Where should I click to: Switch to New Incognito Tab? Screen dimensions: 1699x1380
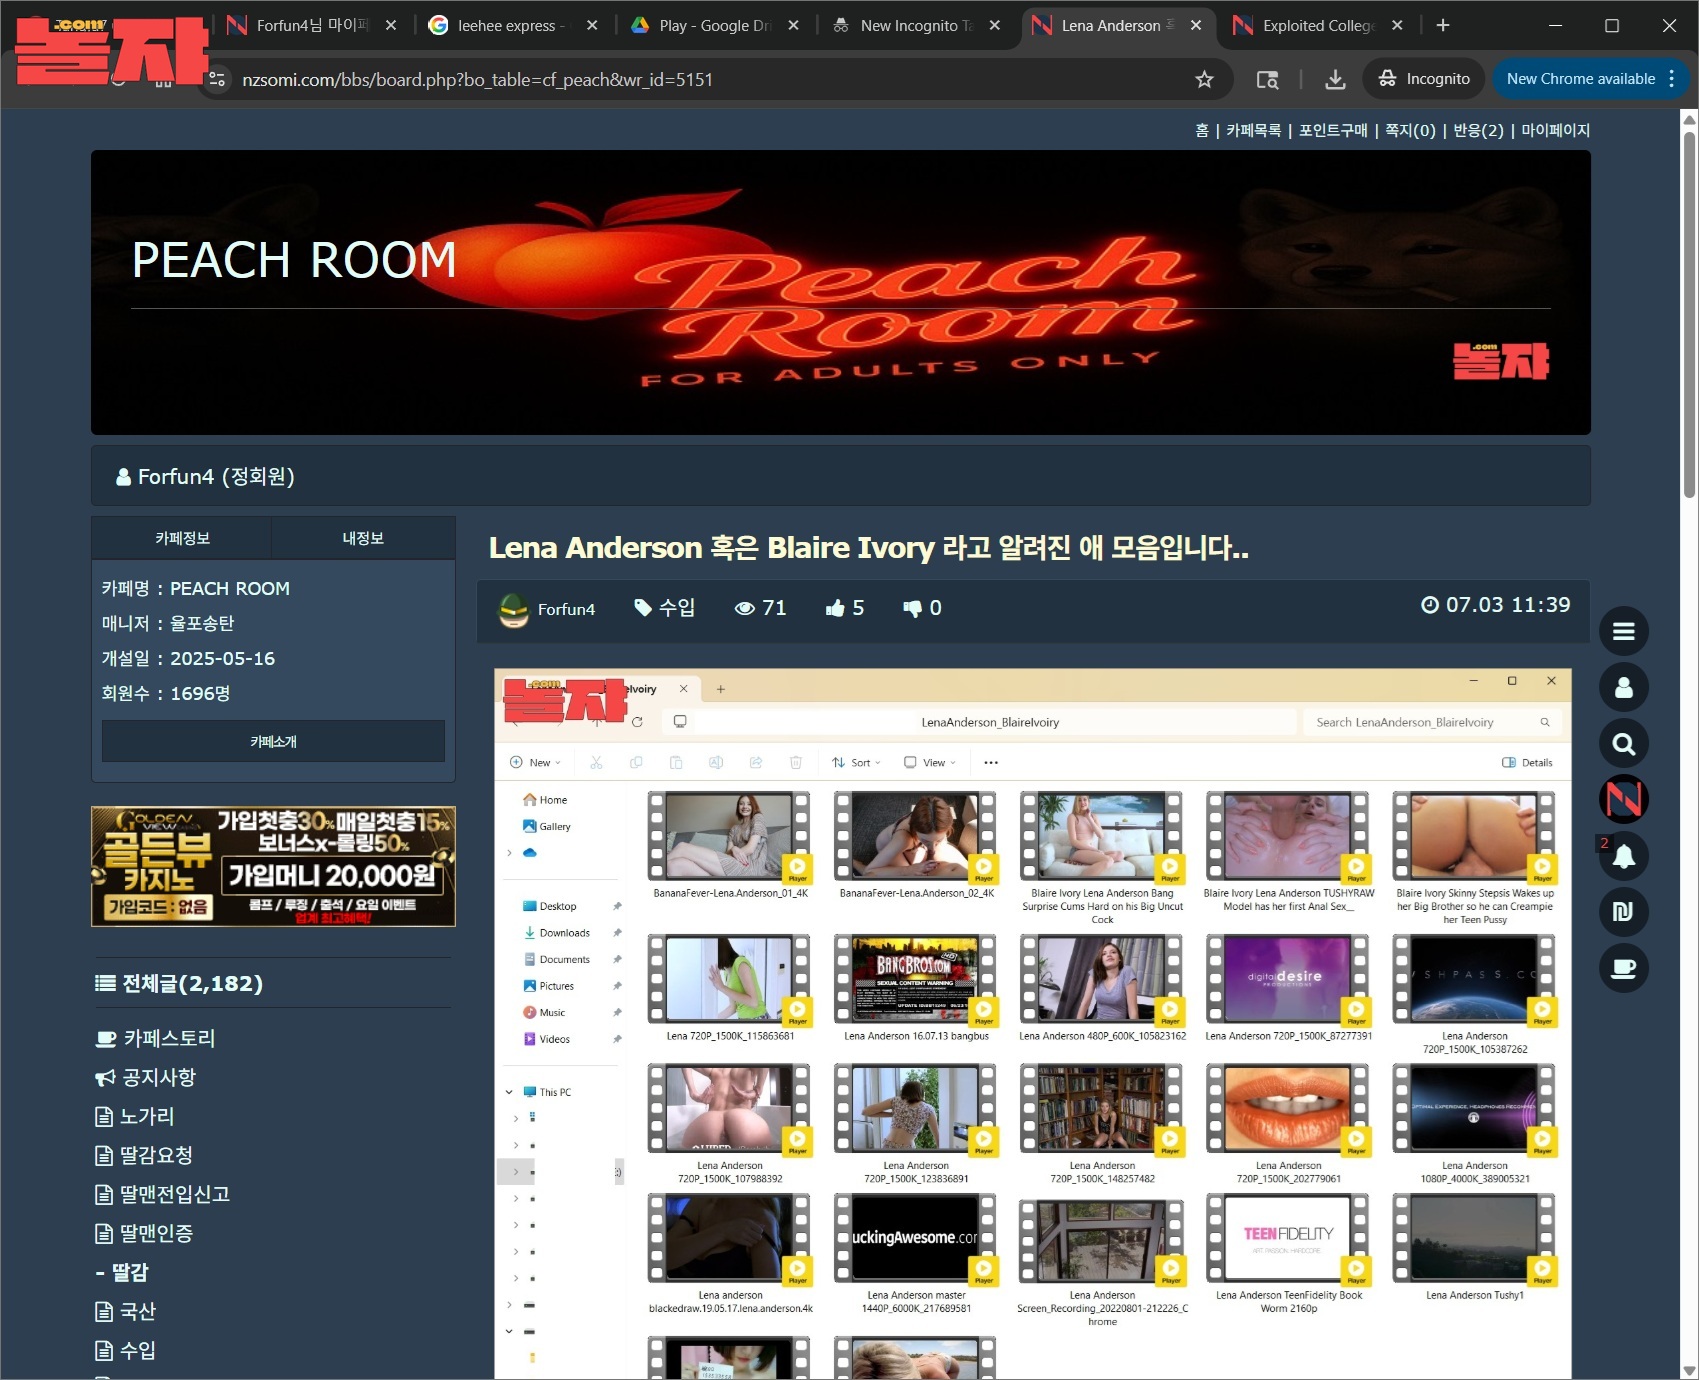pyautogui.click(x=916, y=25)
